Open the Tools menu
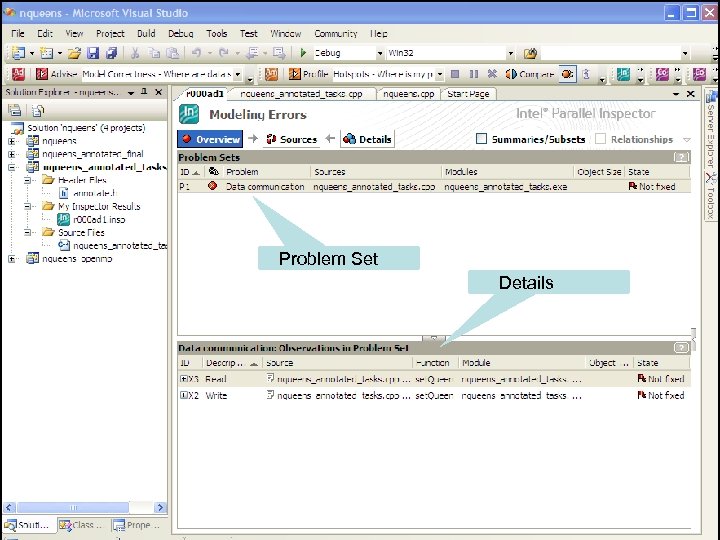Screen dimensions: 720x540 pyautogui.click(x=217, y=34)
